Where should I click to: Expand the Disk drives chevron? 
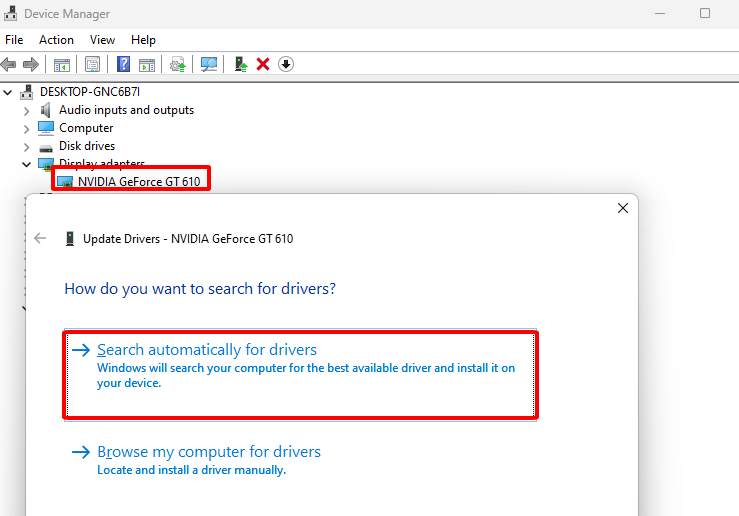click(x=26, y=147)
